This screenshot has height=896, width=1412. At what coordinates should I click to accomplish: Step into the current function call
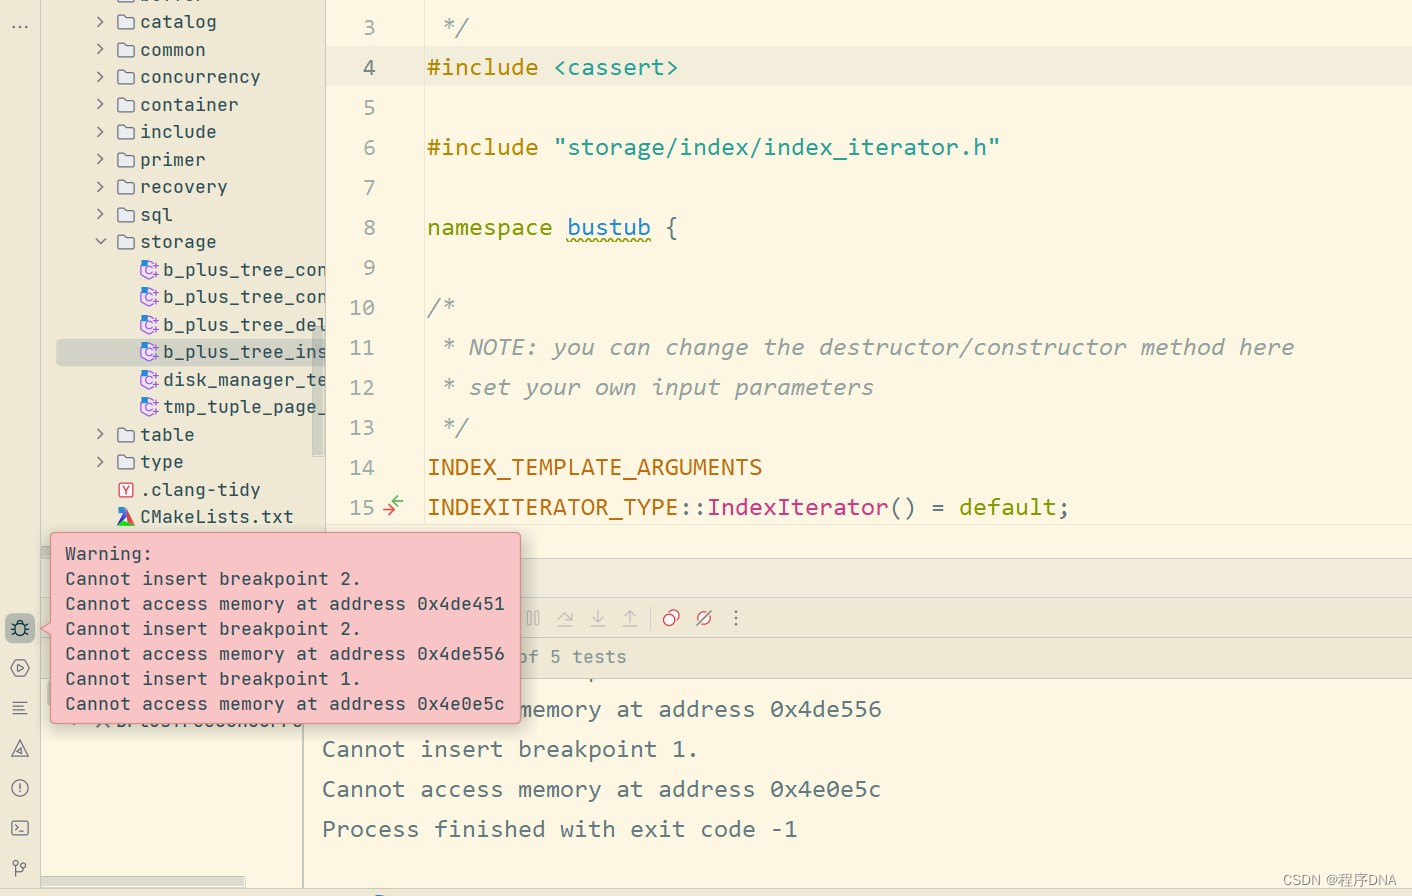click(598, 618)
